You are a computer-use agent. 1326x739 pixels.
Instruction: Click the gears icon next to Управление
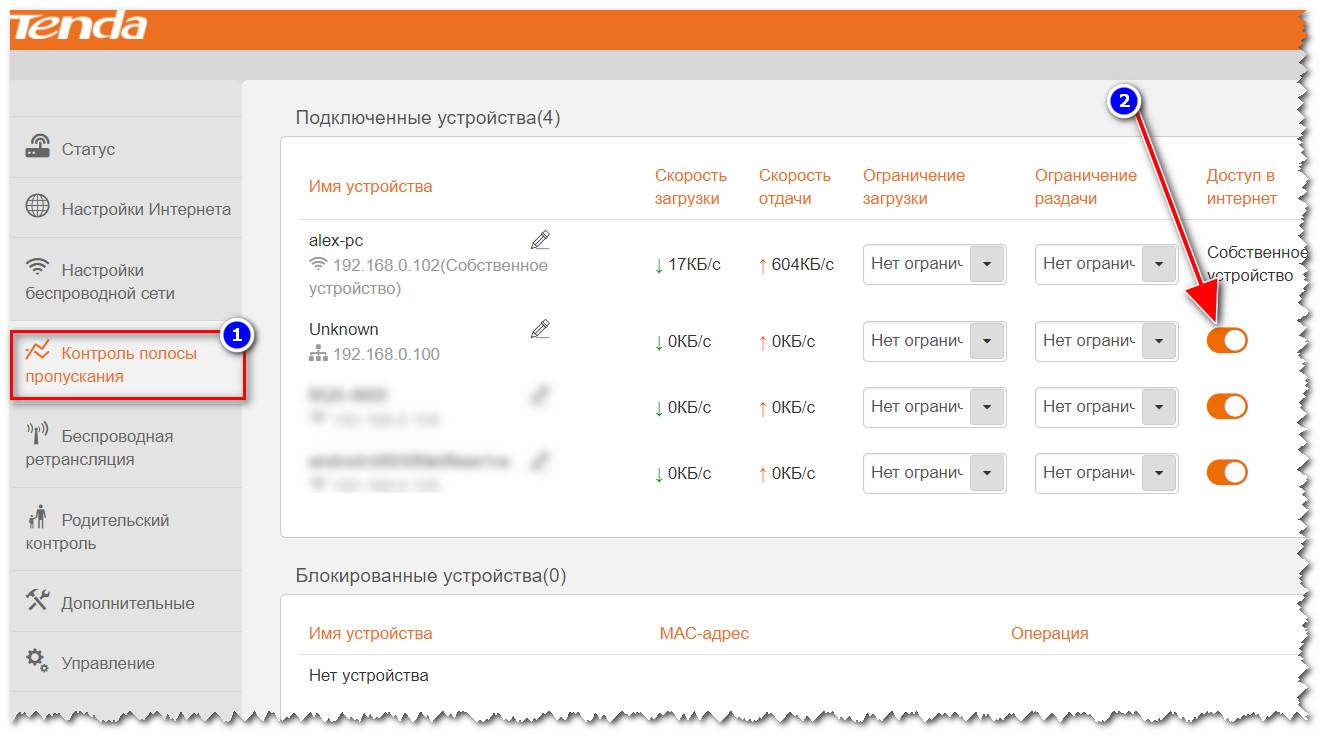coord(38,660)
